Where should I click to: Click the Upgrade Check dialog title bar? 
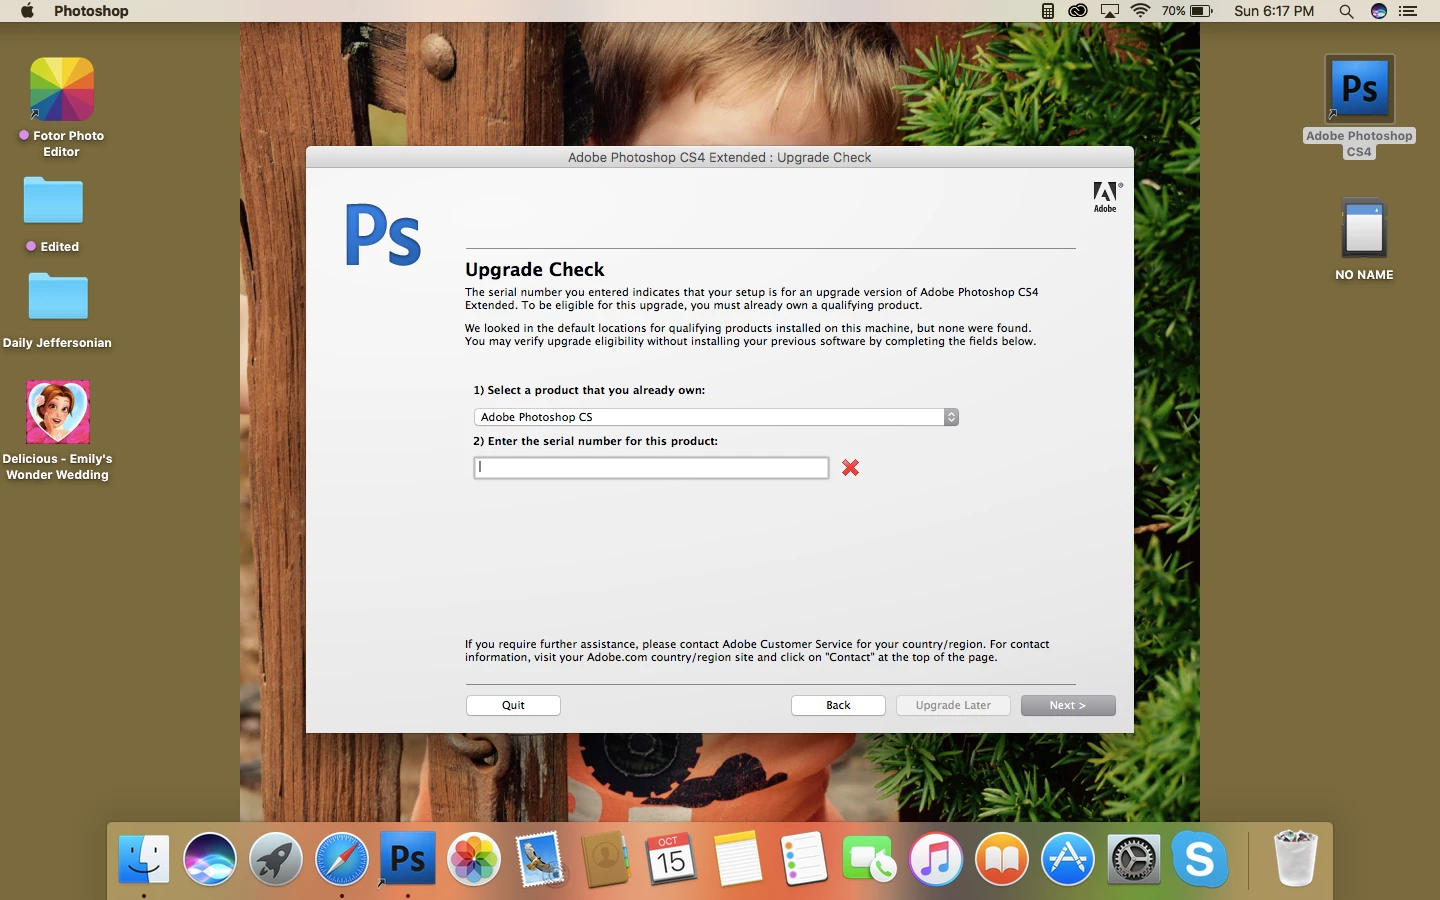720,157
